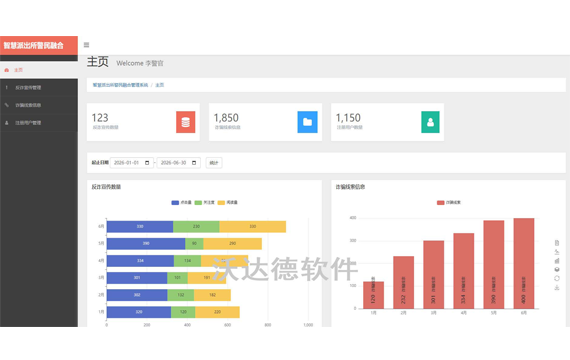
Task: Click blue 334 segment in 4月 bar
Action: coord(140,261)
